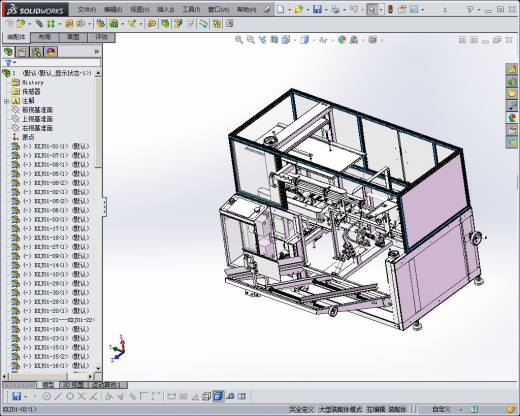Click the Save disk icon in top toolbar
Image resolution: width=520 pixels, height=416 pixels.
pyautogui.click(x=317, y=9)
